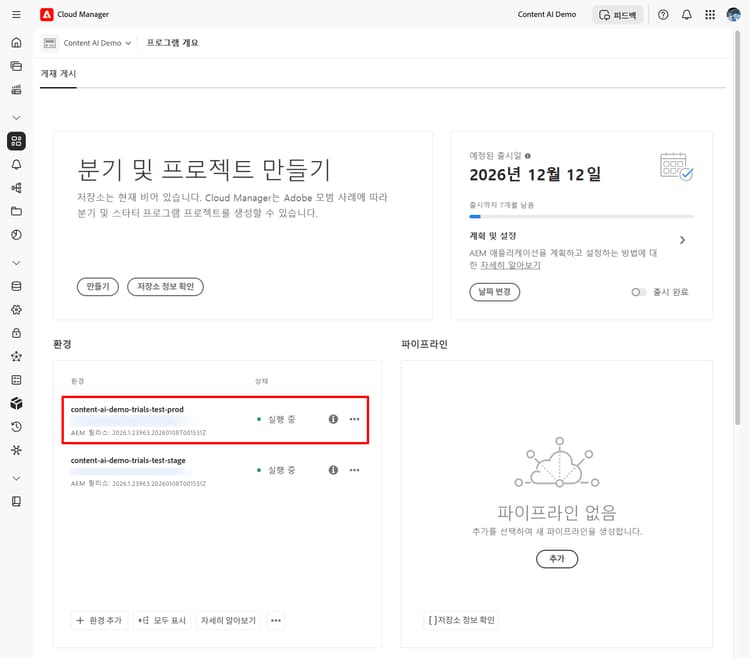The height and width of the screenshot is (658, 750).
Task: Open the environments database icon in sidebar
Action: [x=16, y=286]
